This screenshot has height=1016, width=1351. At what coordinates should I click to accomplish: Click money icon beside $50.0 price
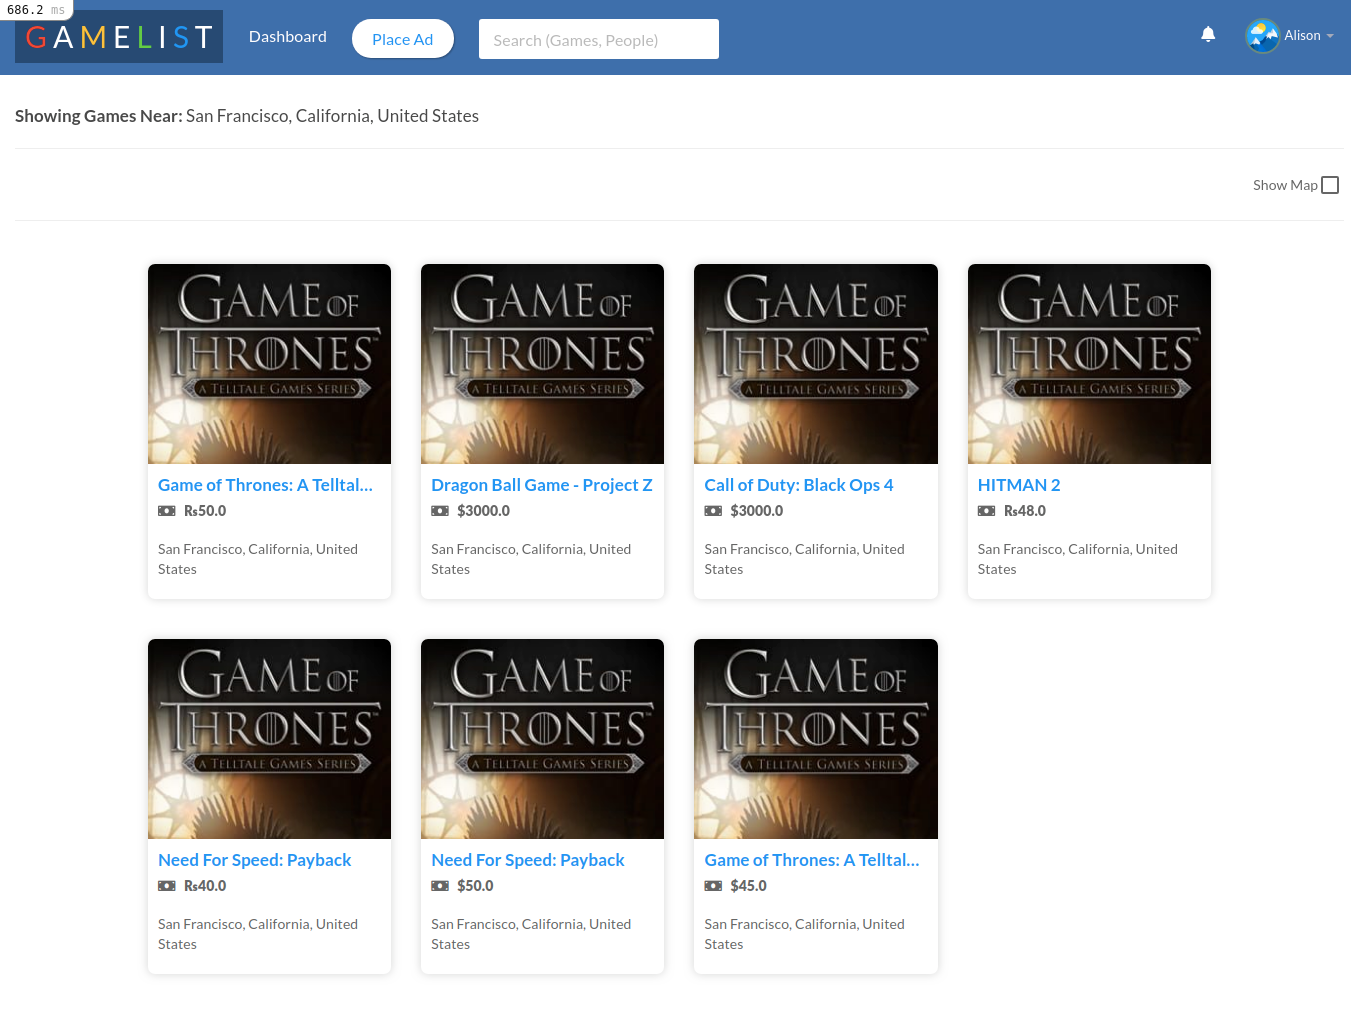[440, 886]
